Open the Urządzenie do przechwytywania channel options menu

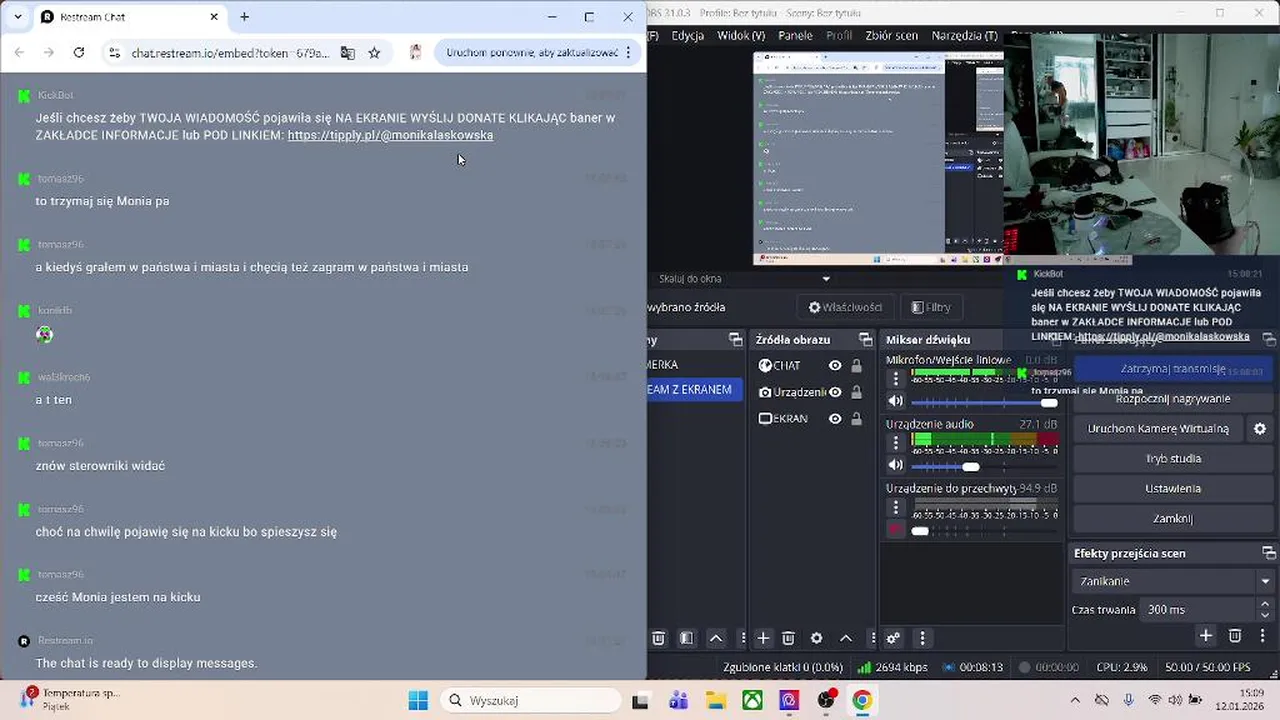click(896, 506)
